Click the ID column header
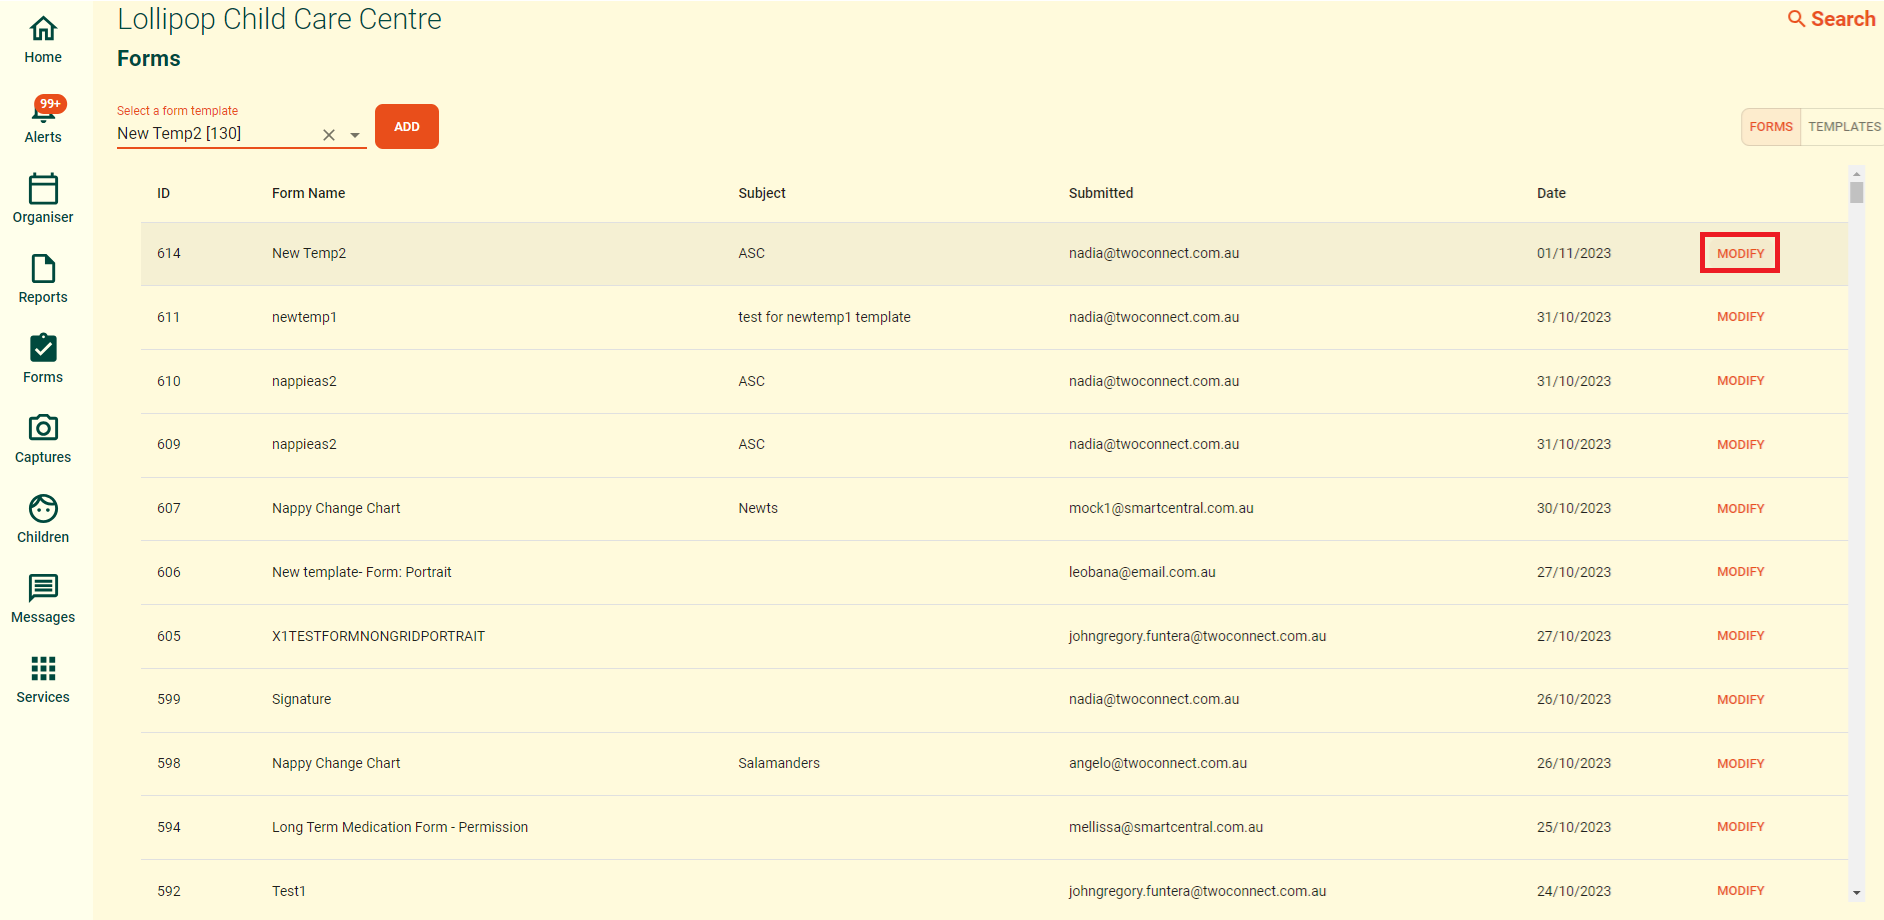The image size is (1884, 920). point(163,194)
